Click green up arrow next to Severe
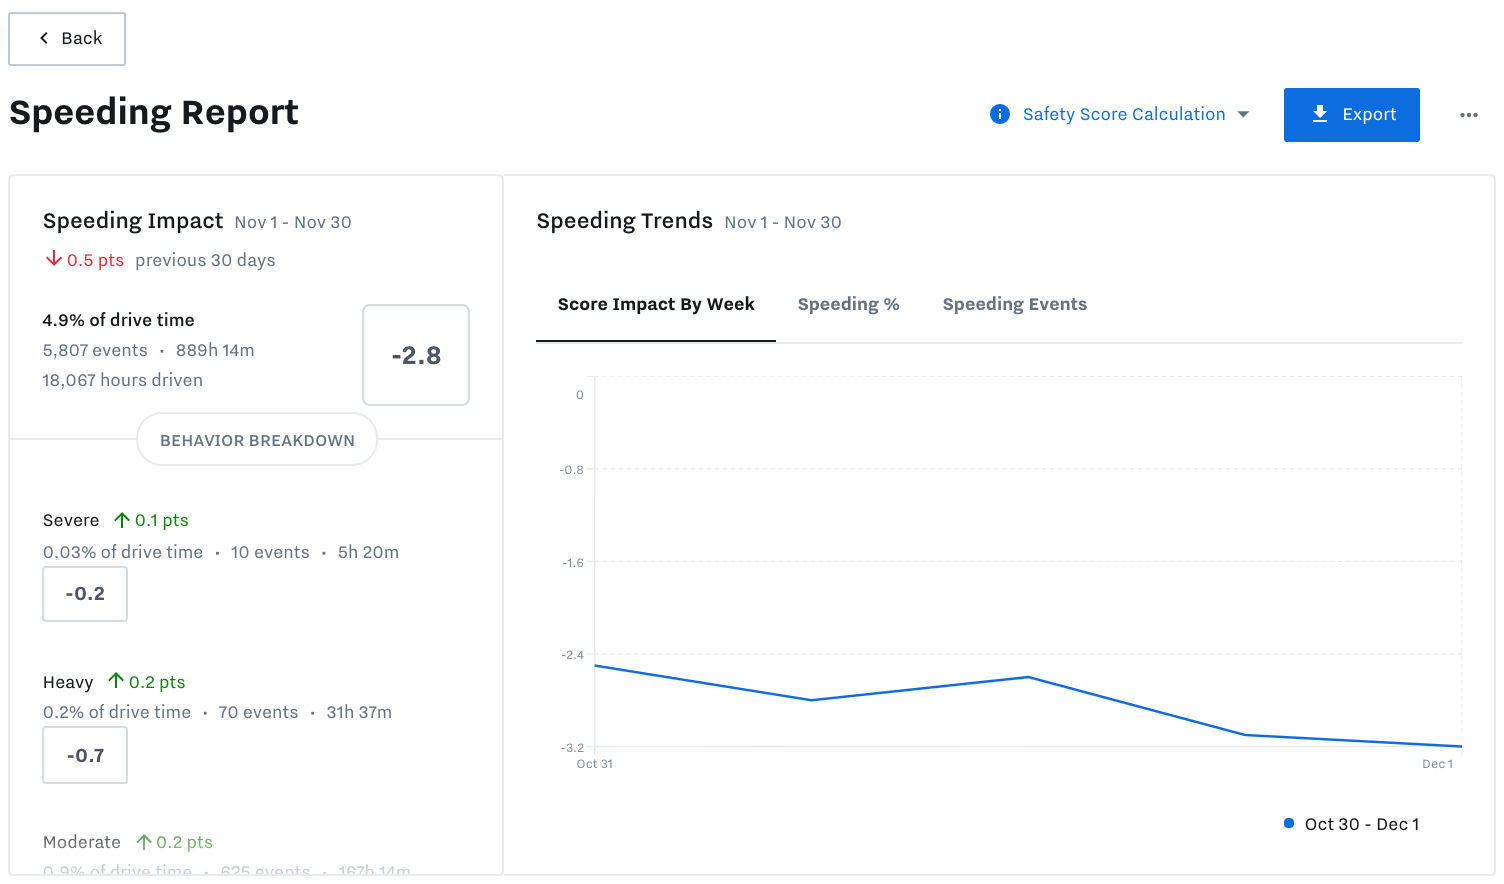Viewport: 1504px width, 884px height. [122, 520]
